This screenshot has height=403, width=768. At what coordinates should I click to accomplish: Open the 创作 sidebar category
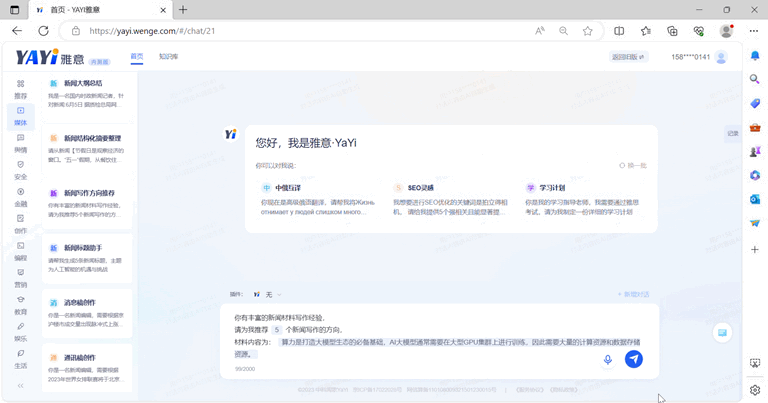21,224
